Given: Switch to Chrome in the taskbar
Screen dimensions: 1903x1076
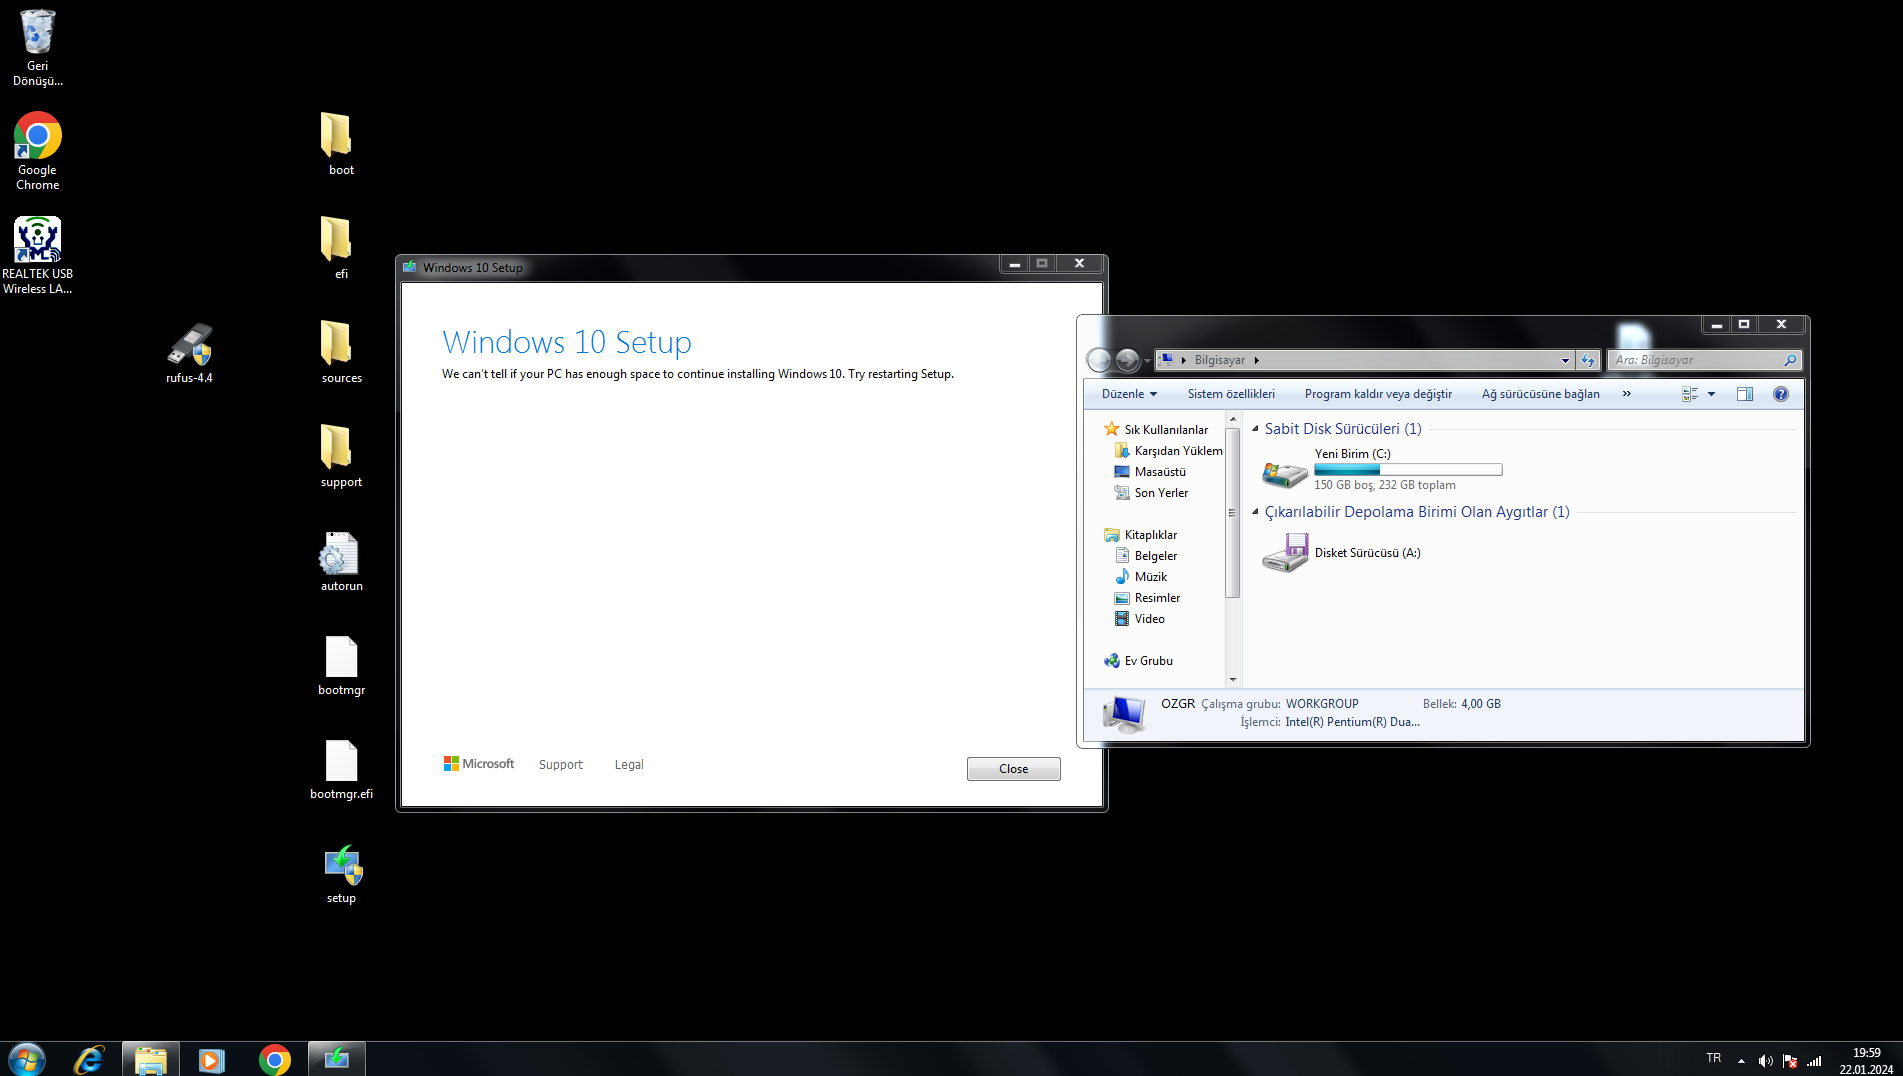Looking at the screenshot, I should pyautogui.click(x=274, y=1059).
